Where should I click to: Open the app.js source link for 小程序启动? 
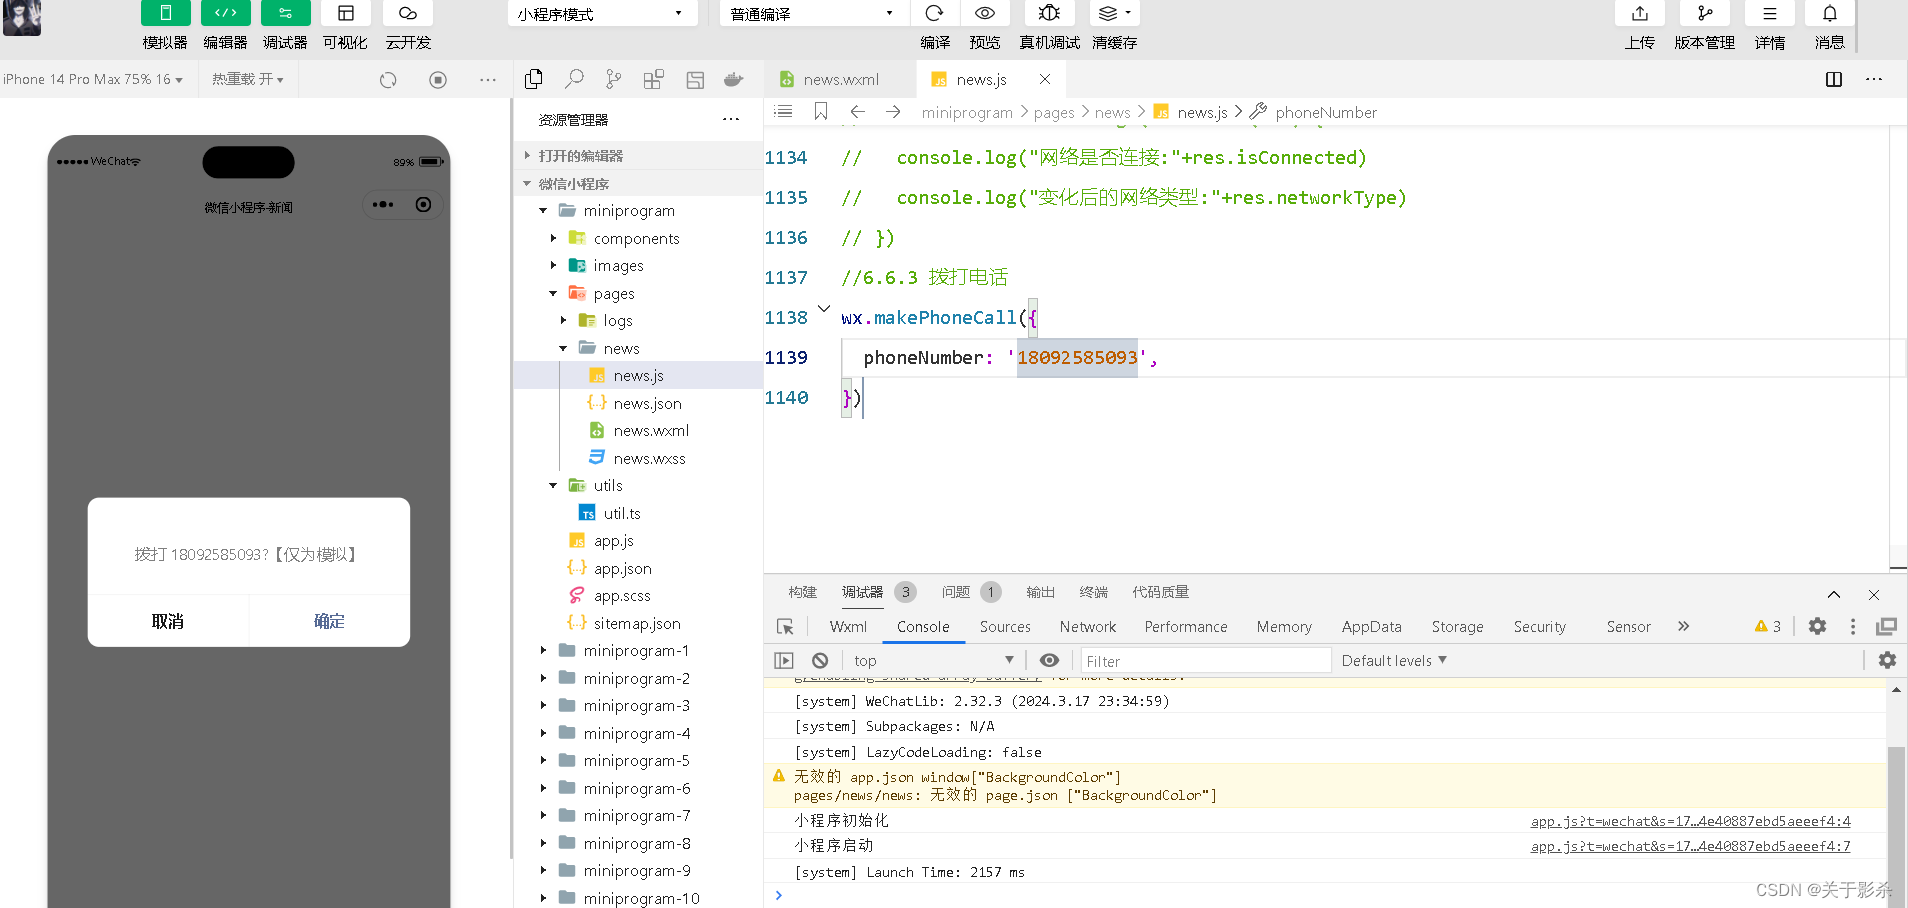1690,846
